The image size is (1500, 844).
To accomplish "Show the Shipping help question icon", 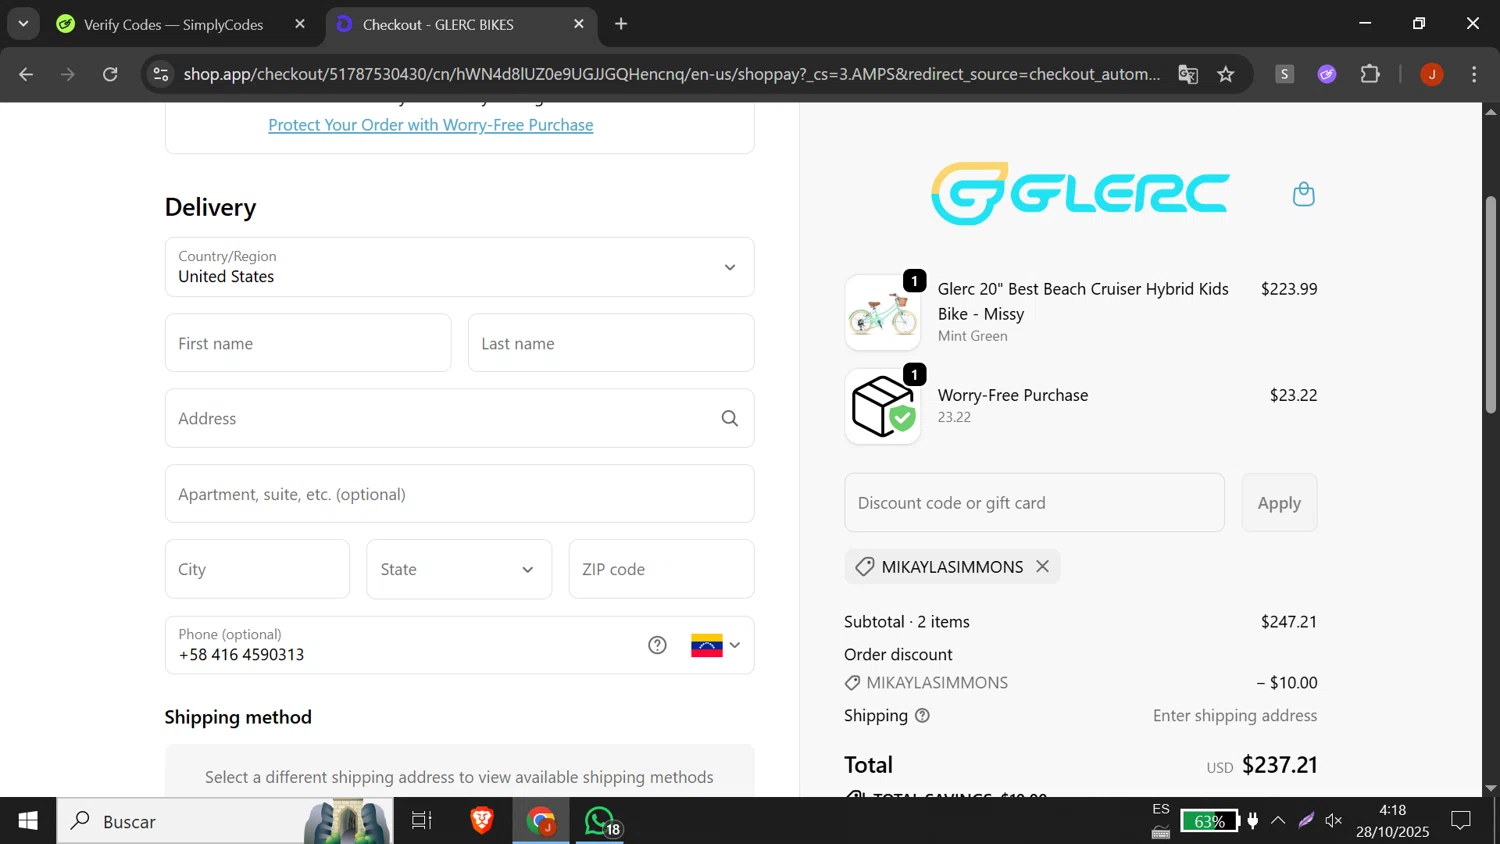I will 922,716.
